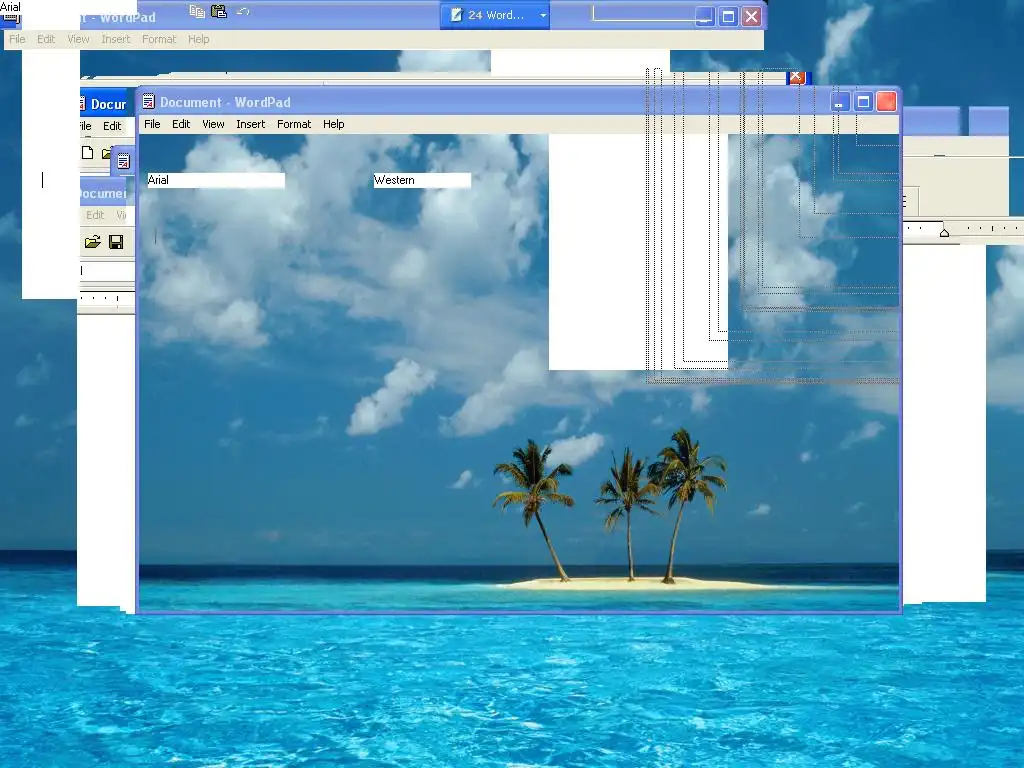The image size is (1024, 768).
Task: Click the indent marker on the right window's ruler
Action: tap(944, 232)
